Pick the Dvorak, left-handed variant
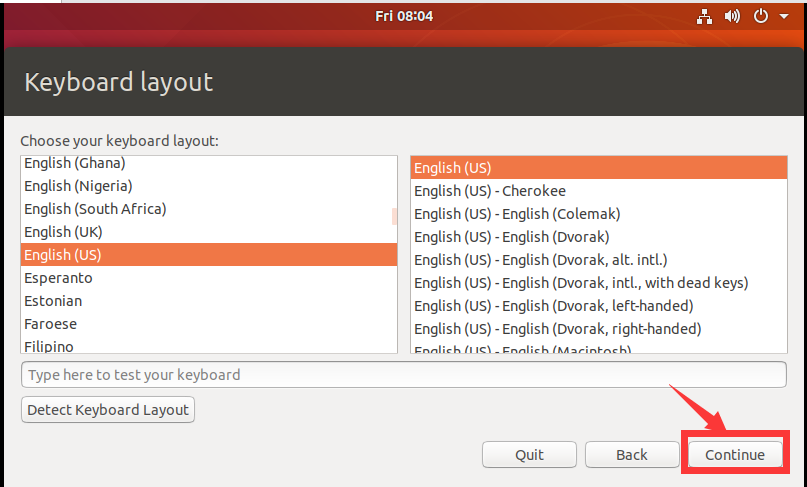The image size is (807, 487). tap(599, 306)
